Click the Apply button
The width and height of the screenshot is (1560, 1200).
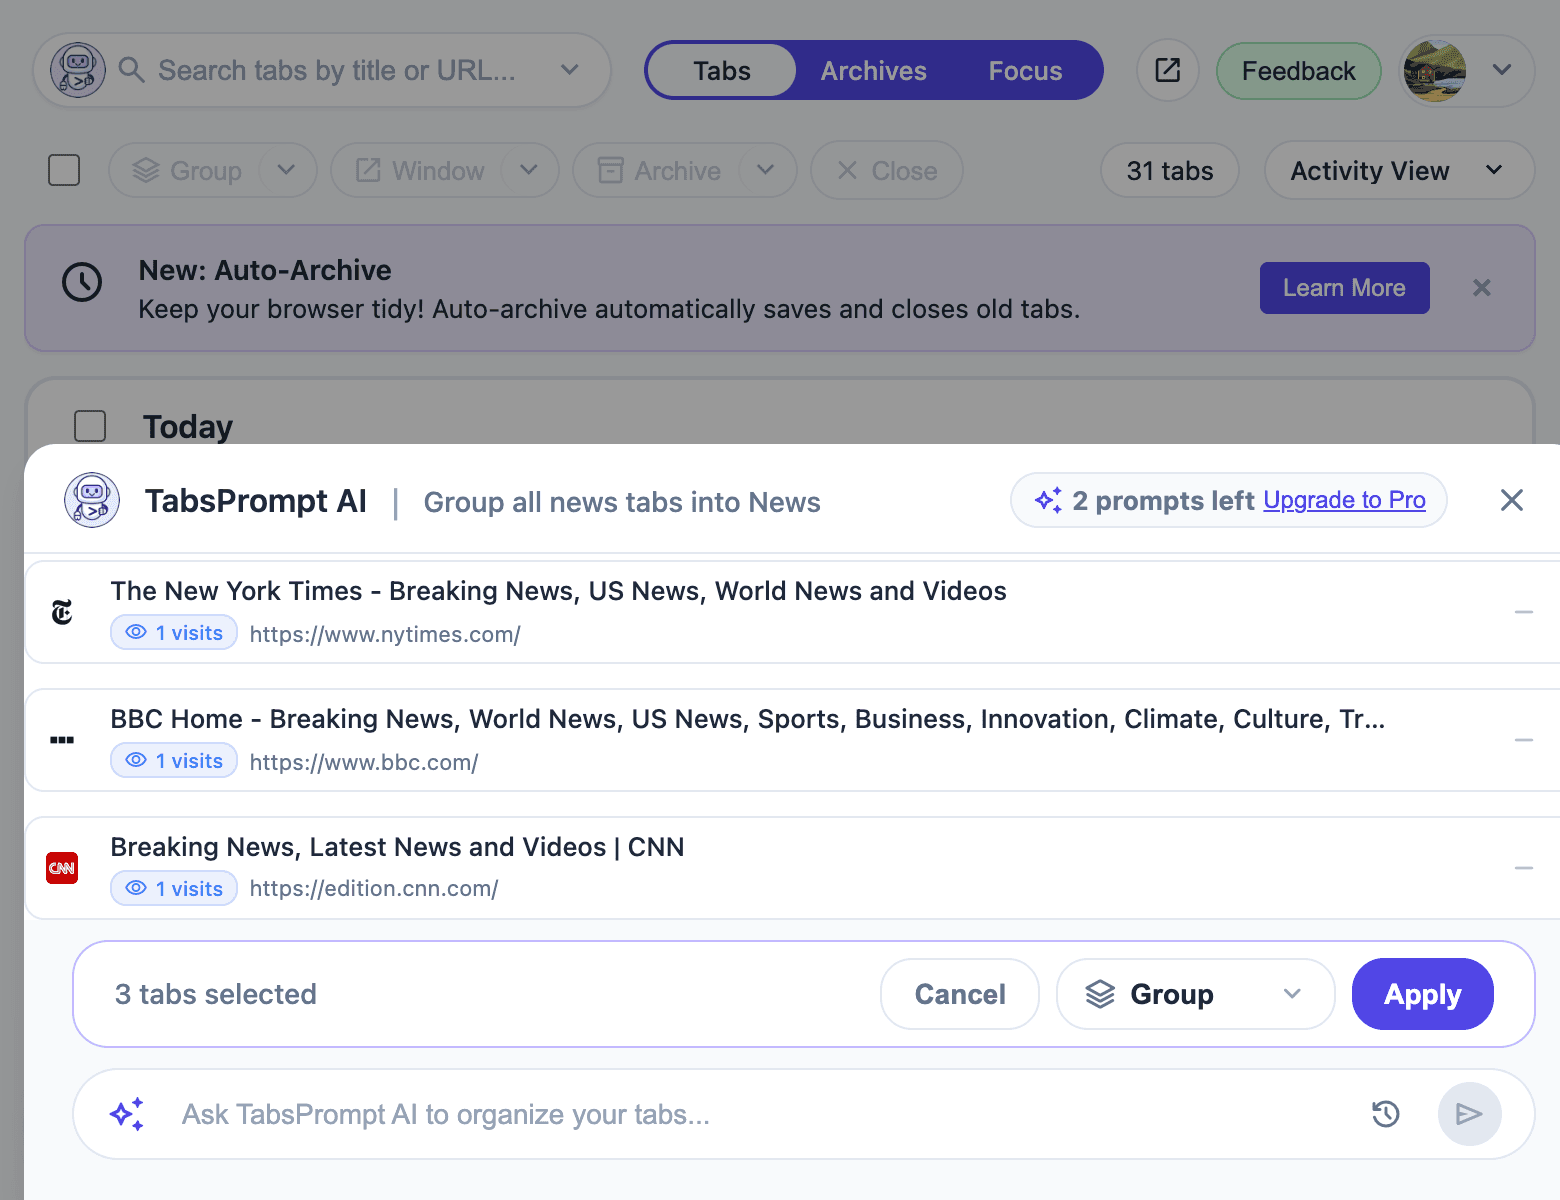[x=1422, y=994]
